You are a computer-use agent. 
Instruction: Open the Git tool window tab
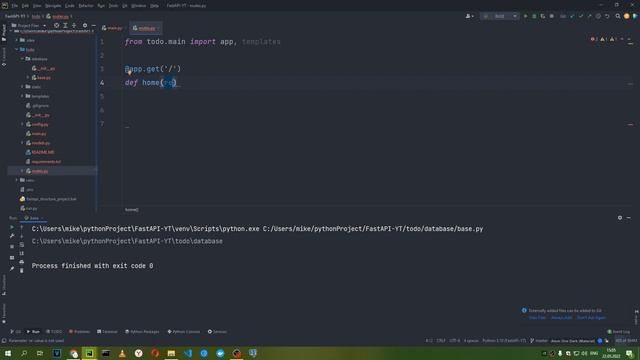(x=16, y=332)
